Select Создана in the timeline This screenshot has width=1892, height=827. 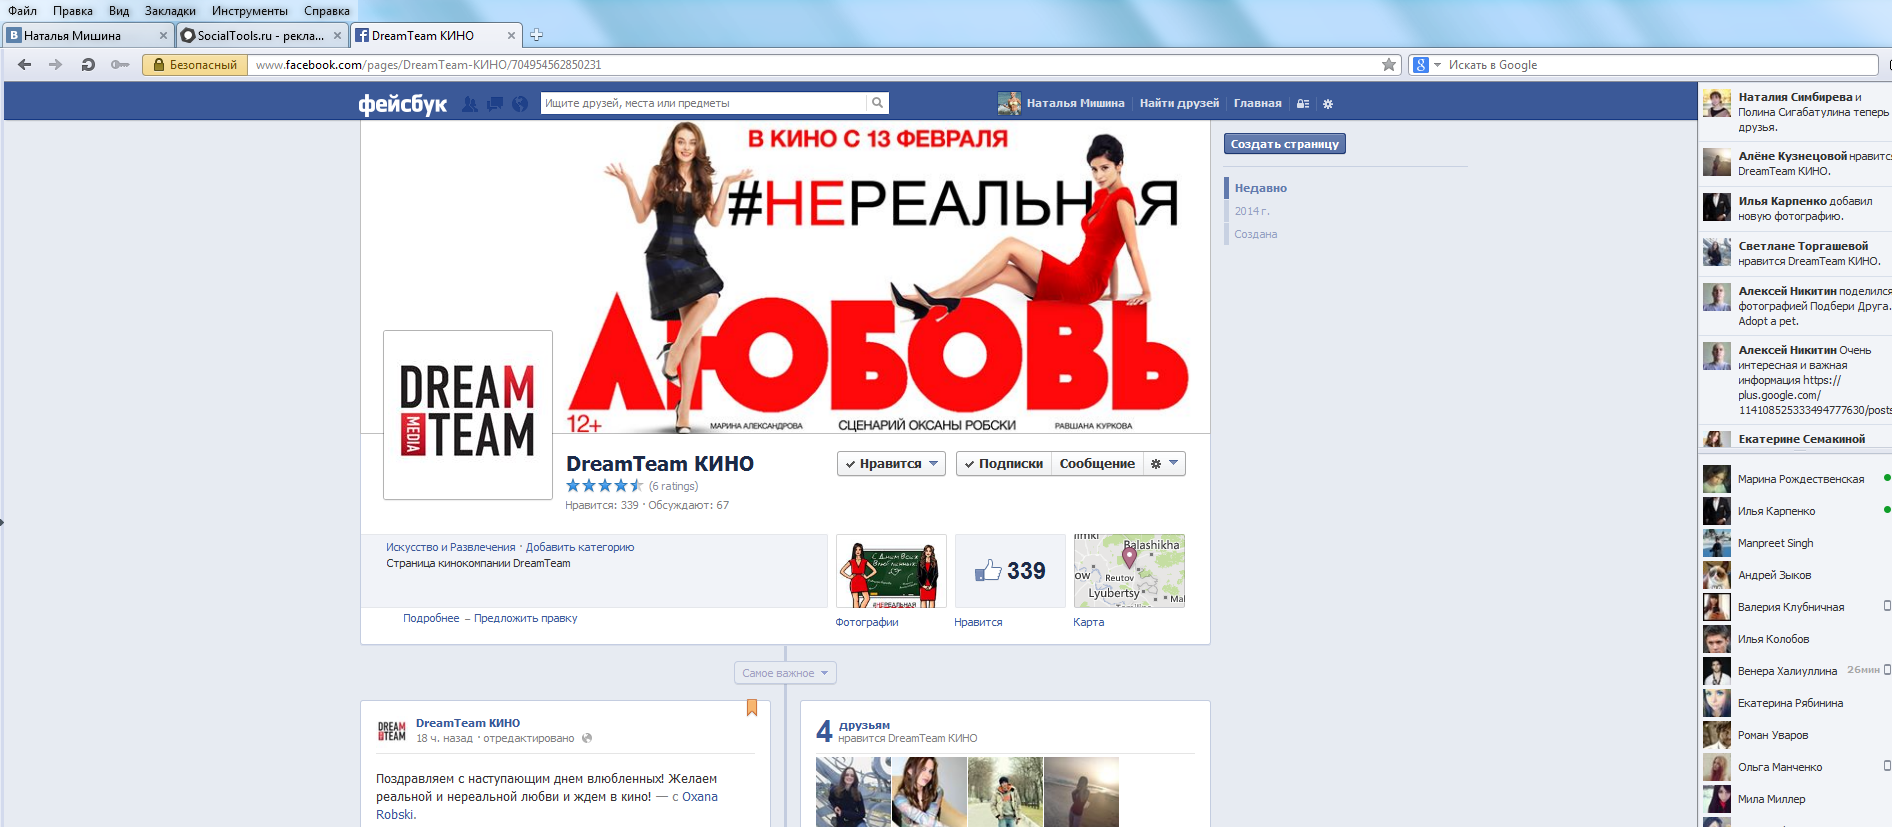(x=1255, y=234)
